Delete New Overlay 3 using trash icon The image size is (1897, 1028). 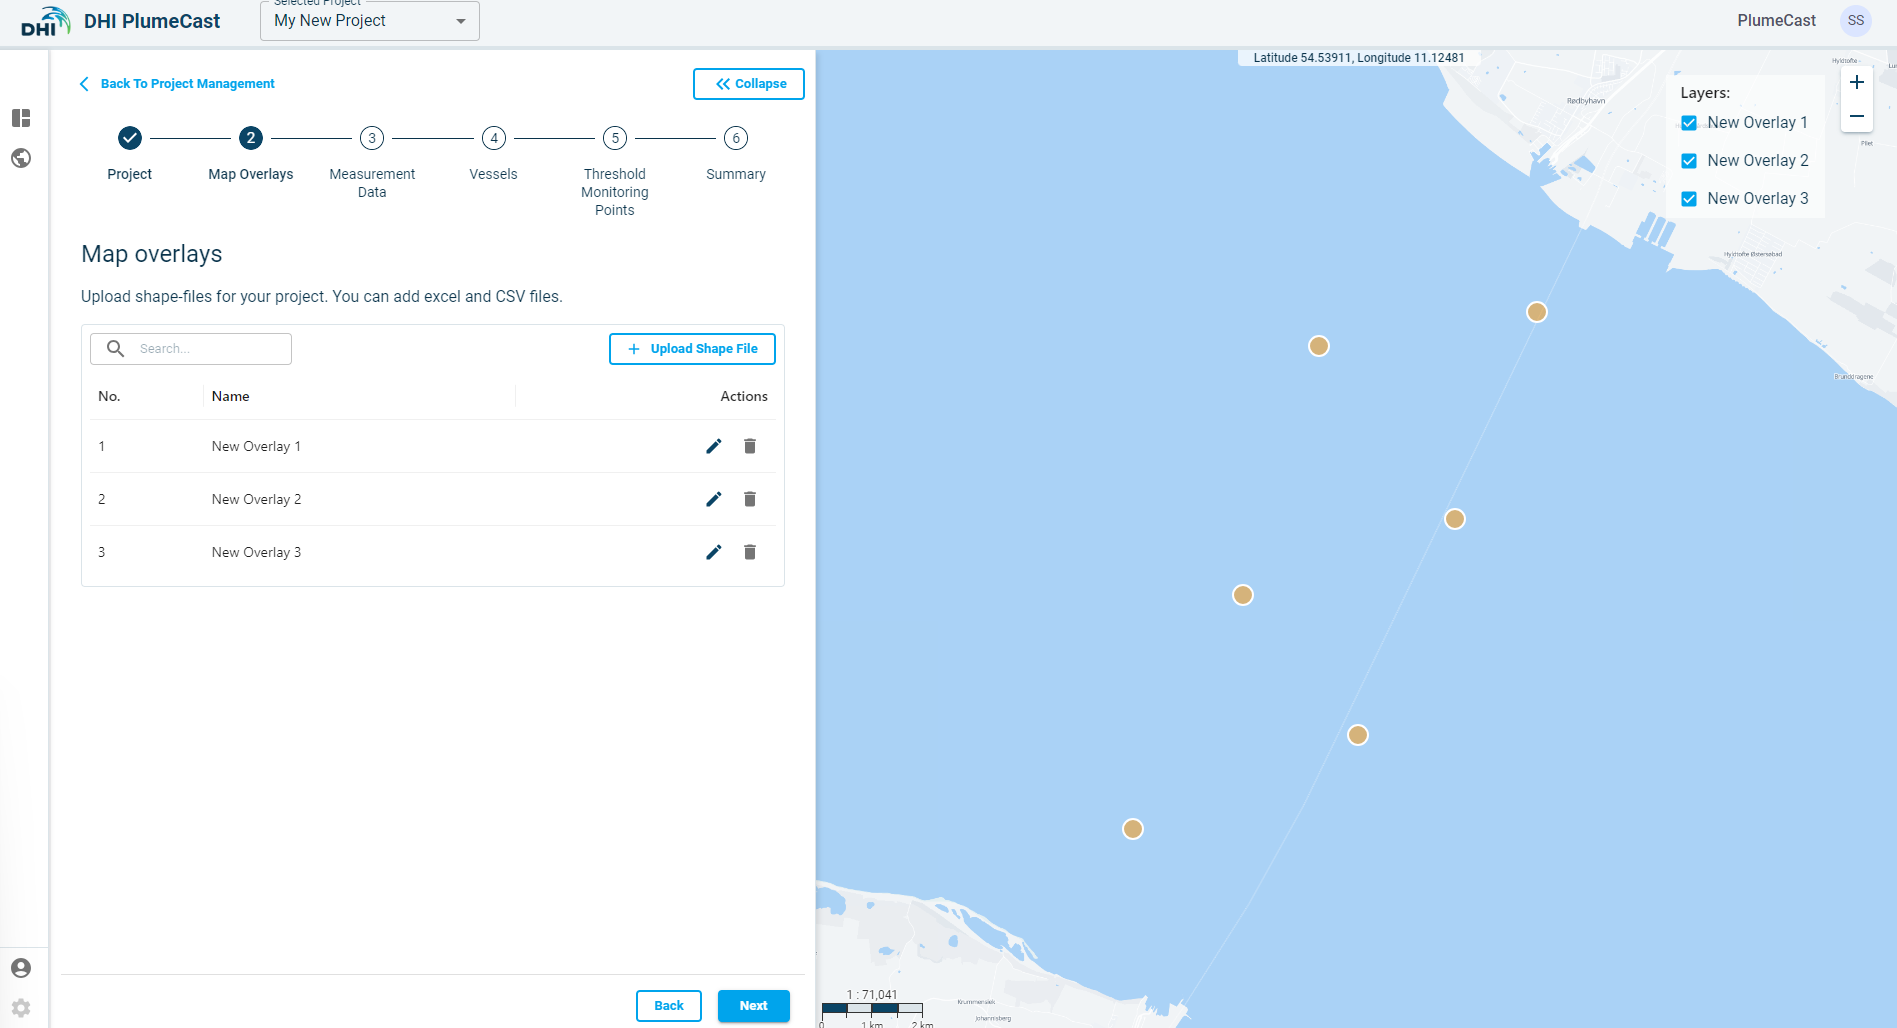click(750, 552)
